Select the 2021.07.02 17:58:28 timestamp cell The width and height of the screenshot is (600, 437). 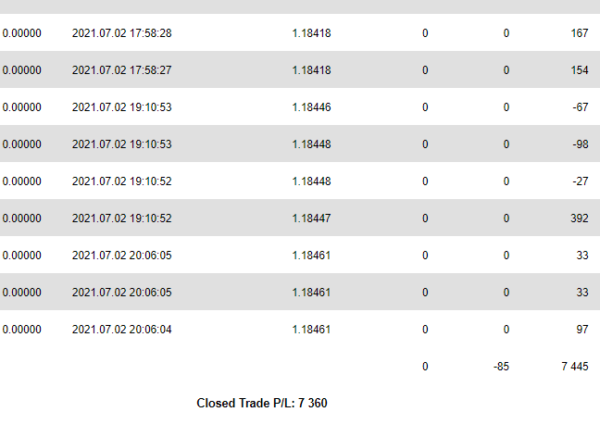click(x=122, y=33)
